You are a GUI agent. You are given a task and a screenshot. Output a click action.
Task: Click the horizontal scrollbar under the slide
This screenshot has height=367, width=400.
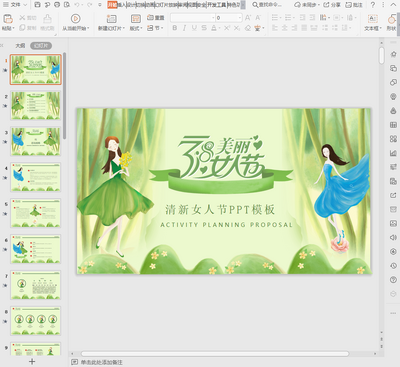tap(215, 353)
